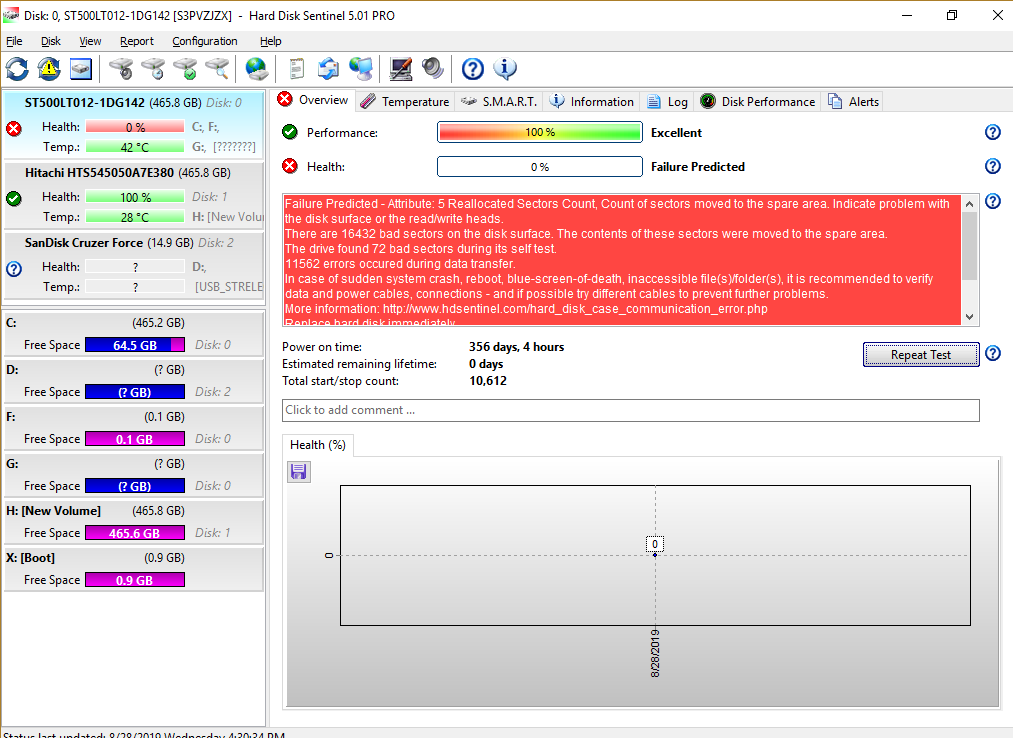
Task: Open the View menu
Action: pyautogui.click(x=90, y=41)
